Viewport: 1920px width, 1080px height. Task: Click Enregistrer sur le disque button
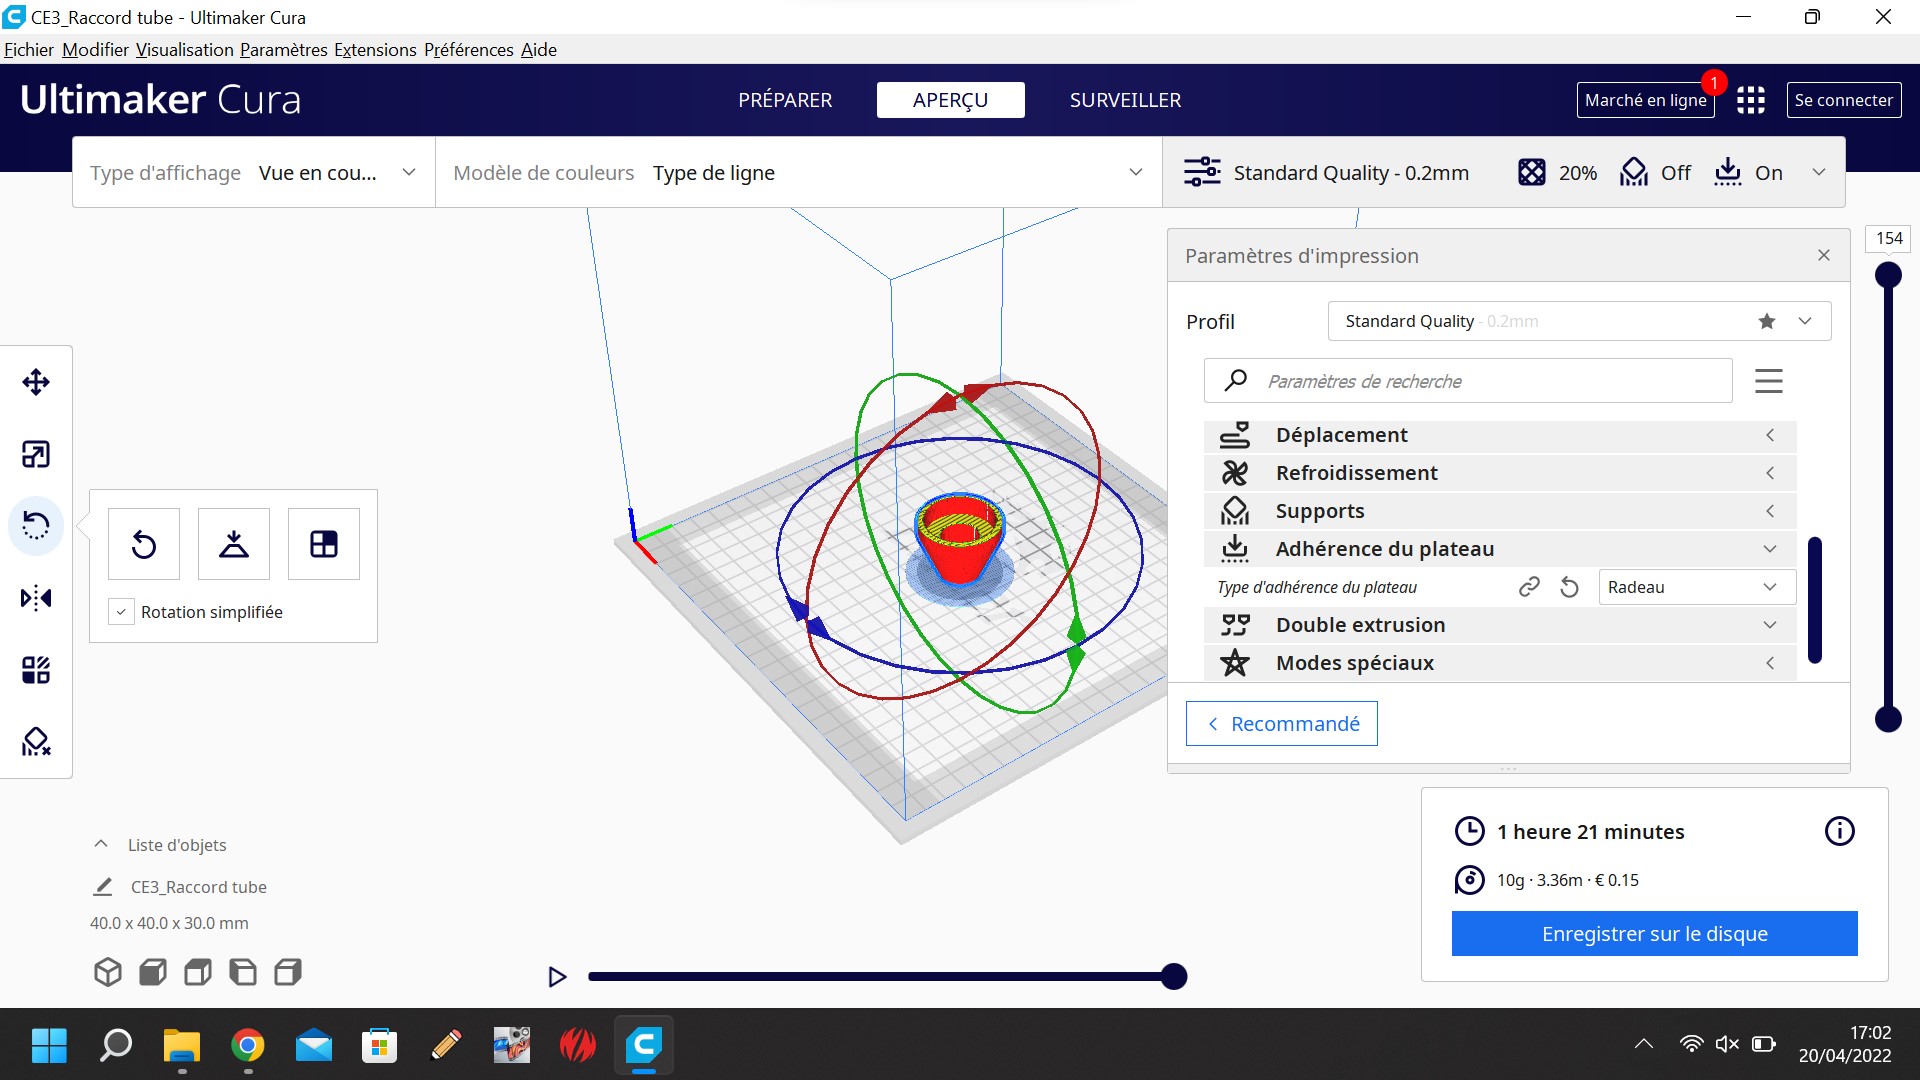click(x=1654, y=933)
